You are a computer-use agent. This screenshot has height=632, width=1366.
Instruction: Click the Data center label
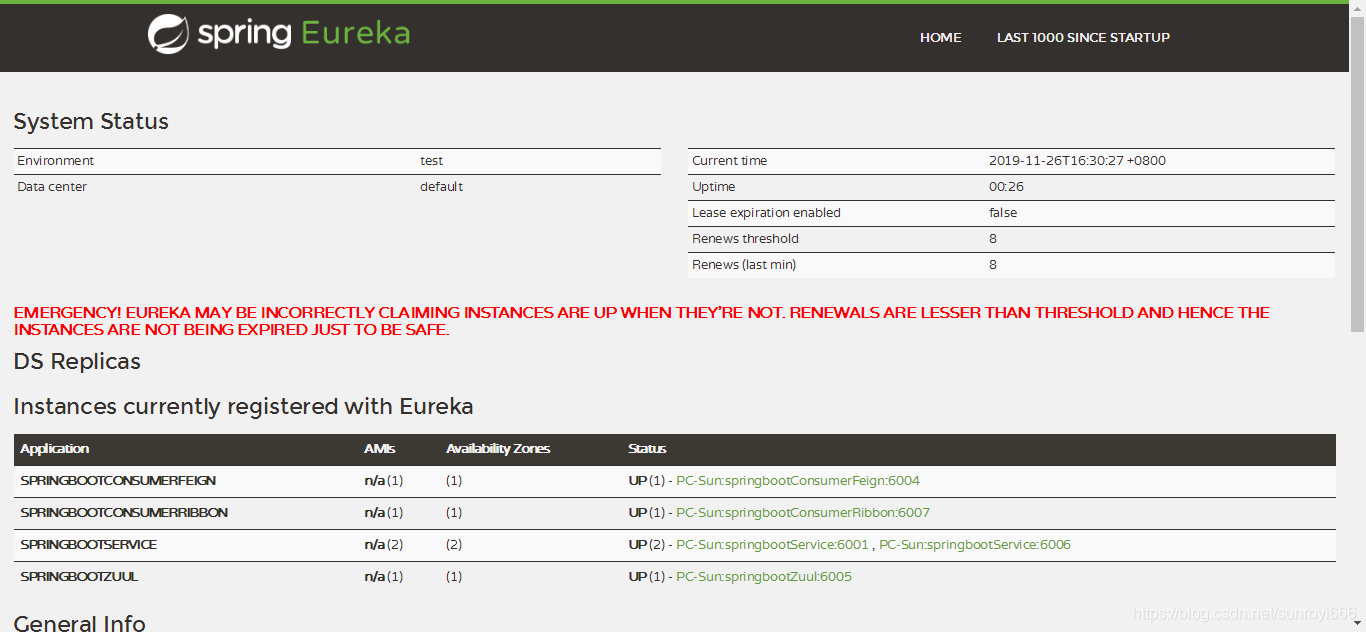(x=52, y=187)
